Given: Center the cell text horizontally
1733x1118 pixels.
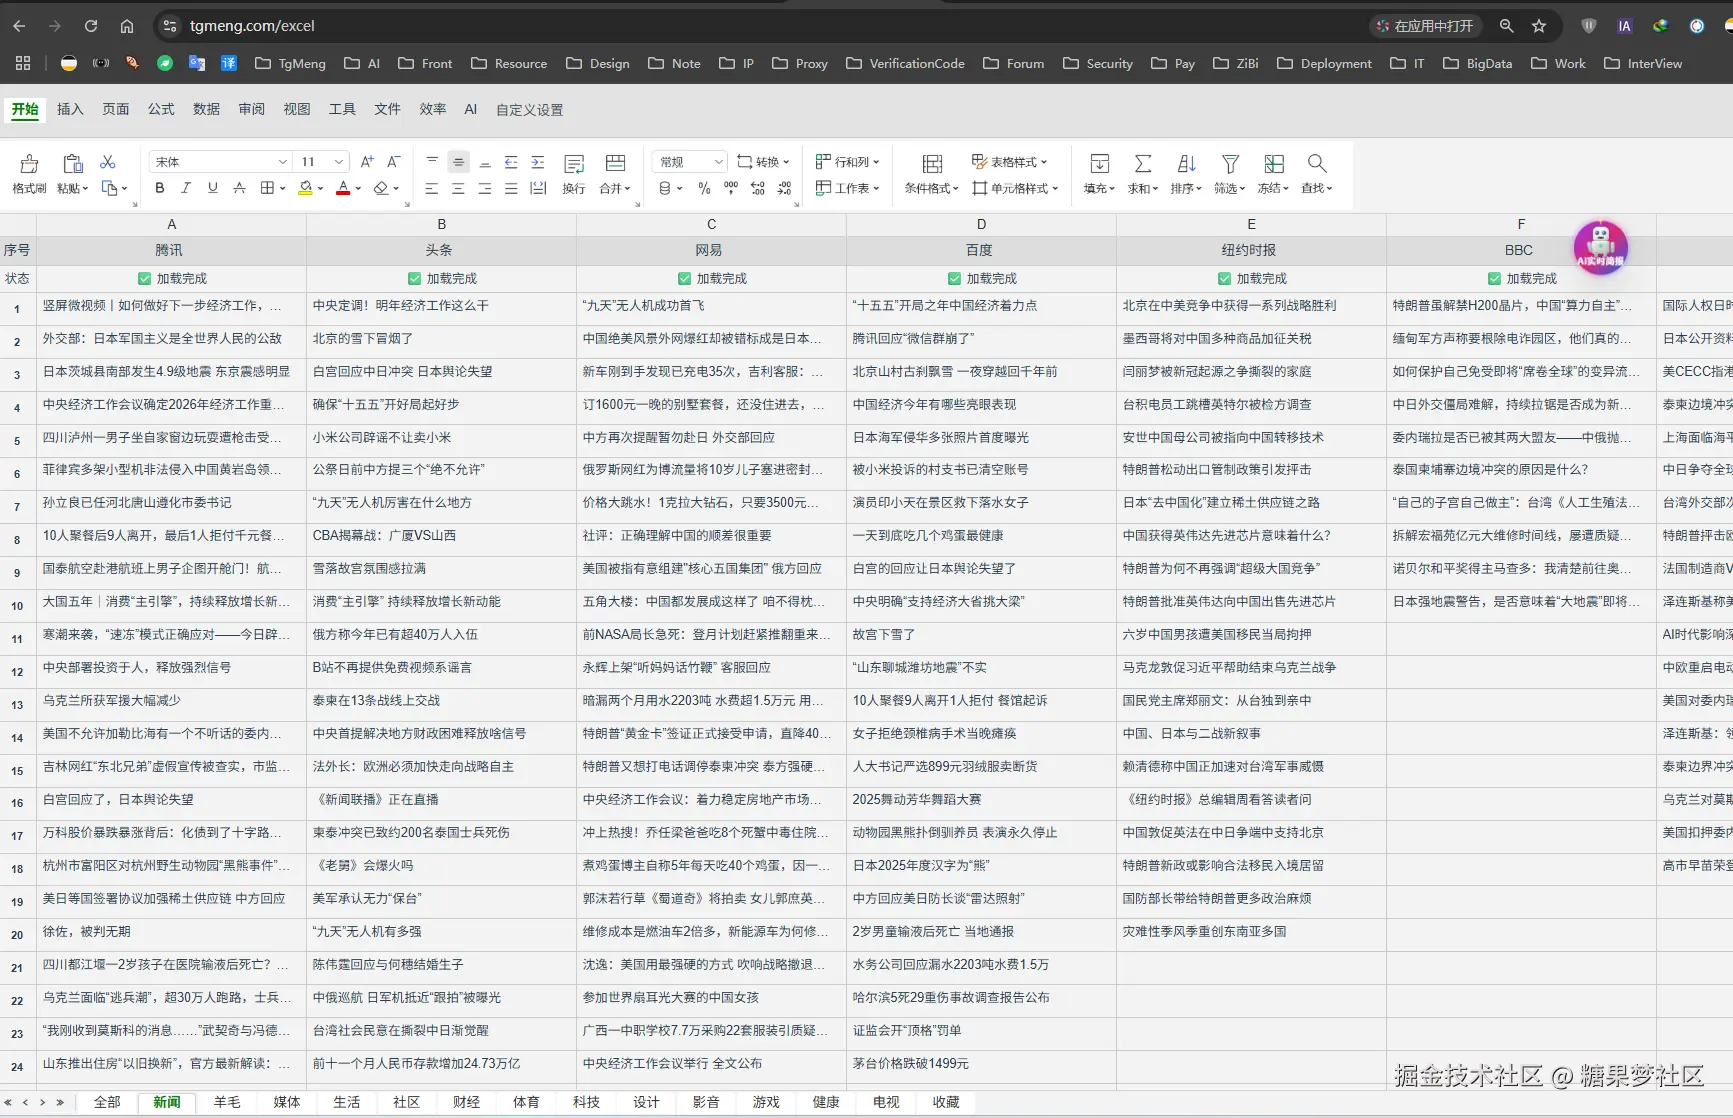Looking at the screenshot, I should coord(458,188).
